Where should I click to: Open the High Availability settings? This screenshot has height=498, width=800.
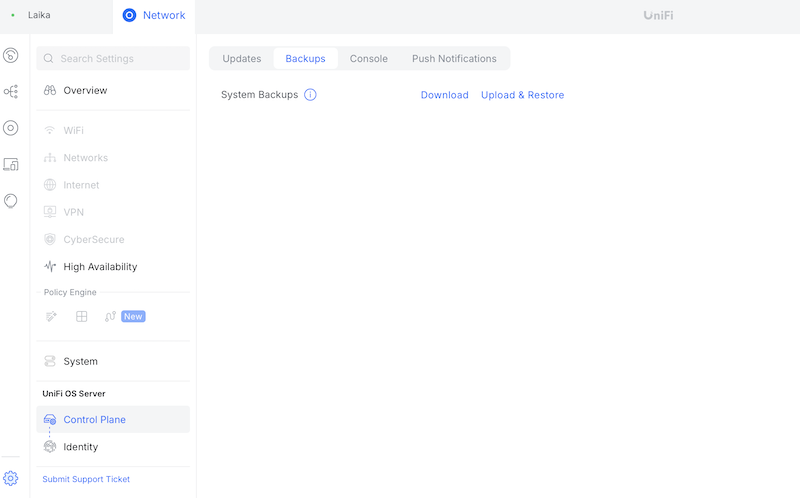pyautogui.click(x=113, y=267)
